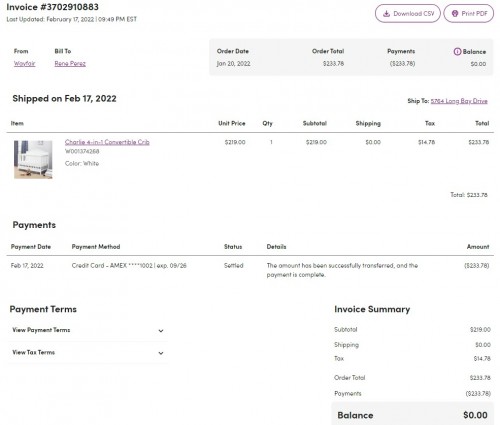
Task: Open the 5764 Long Bay Drive address link
Action: click(459, 101)
